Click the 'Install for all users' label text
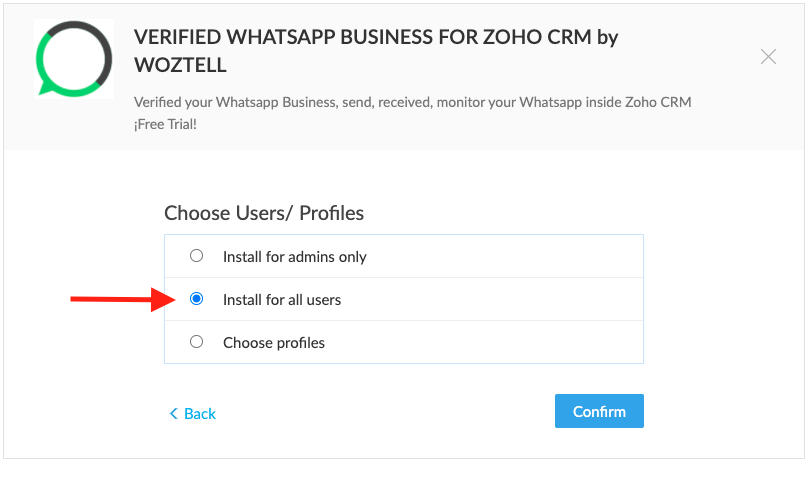 point(282,300)
